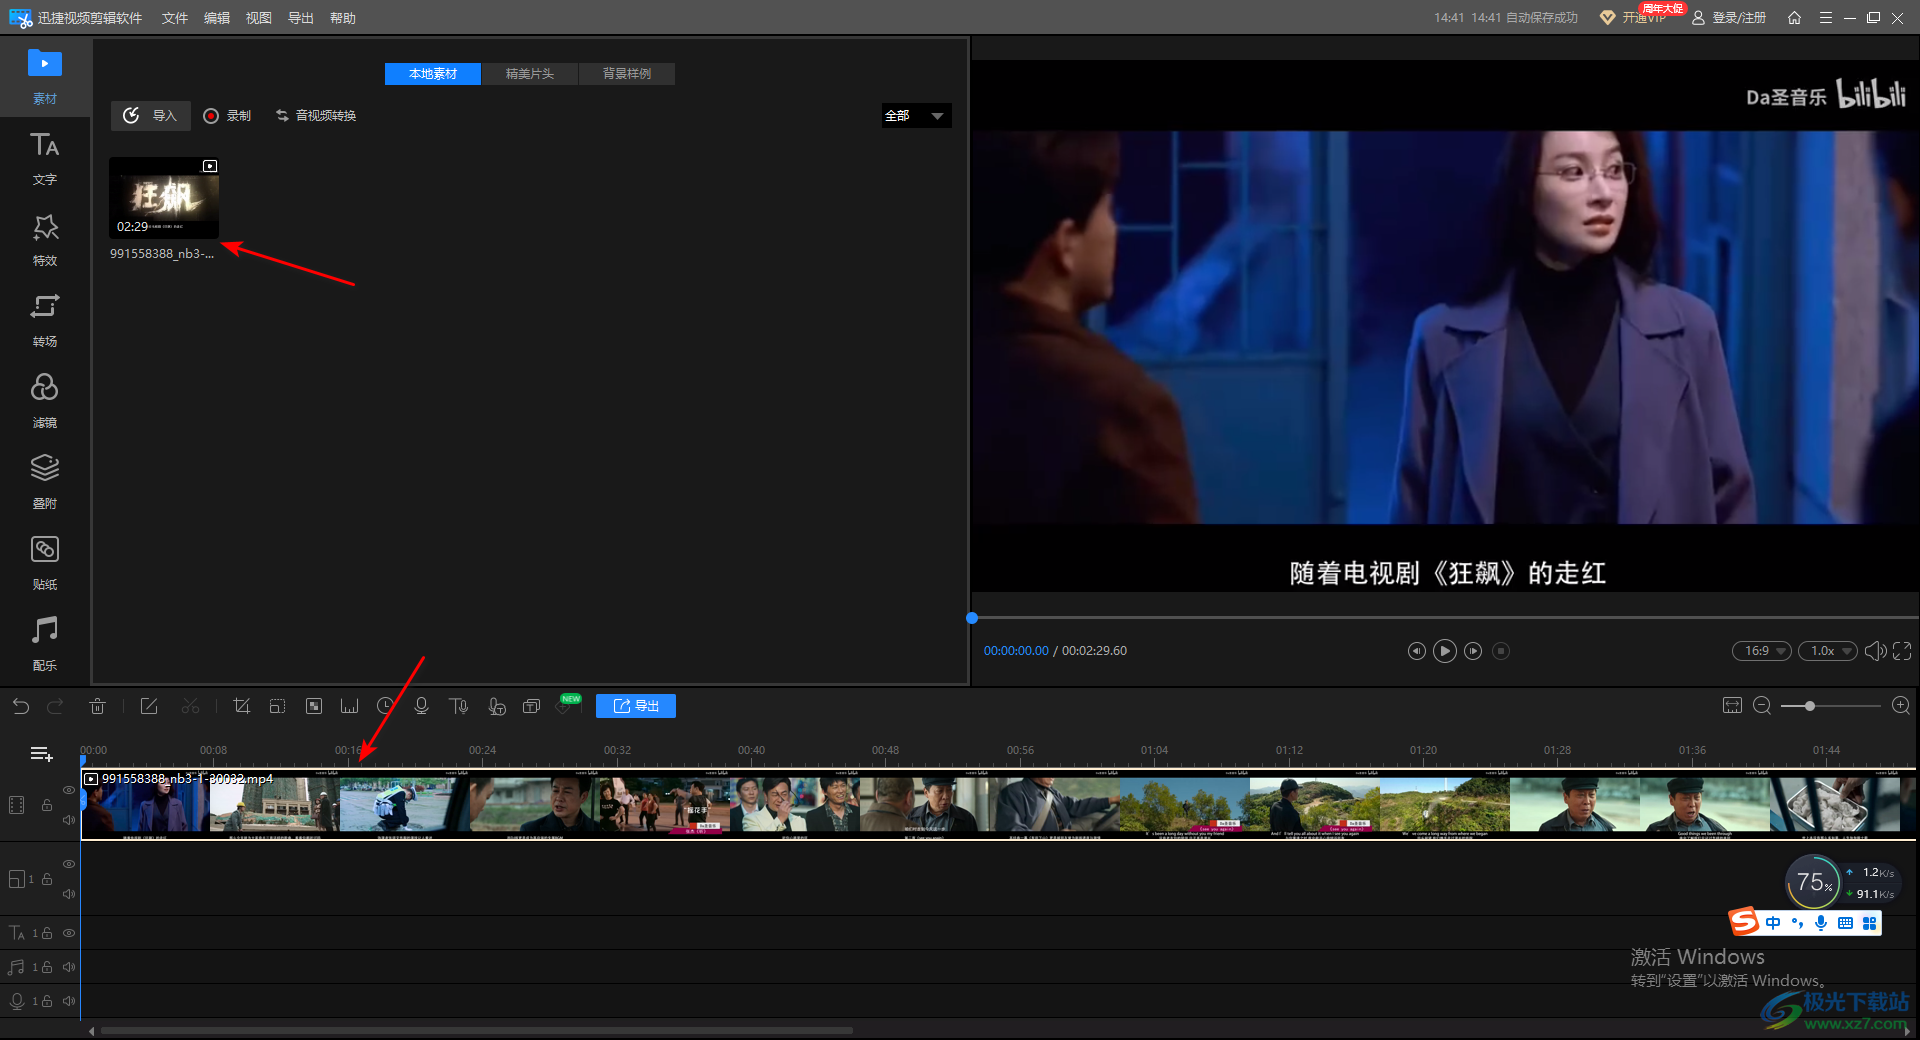Click the preview playback progress slider

pos(1445,618)
